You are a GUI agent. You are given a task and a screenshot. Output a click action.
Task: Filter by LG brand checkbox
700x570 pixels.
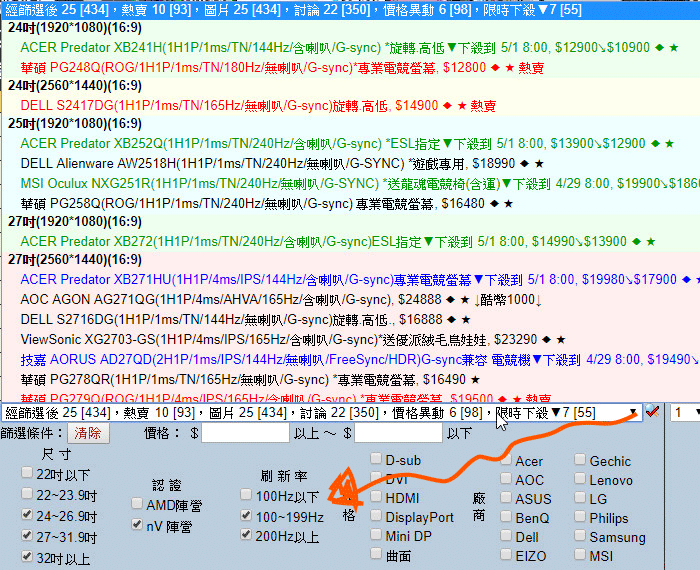[x=580, y=497]
